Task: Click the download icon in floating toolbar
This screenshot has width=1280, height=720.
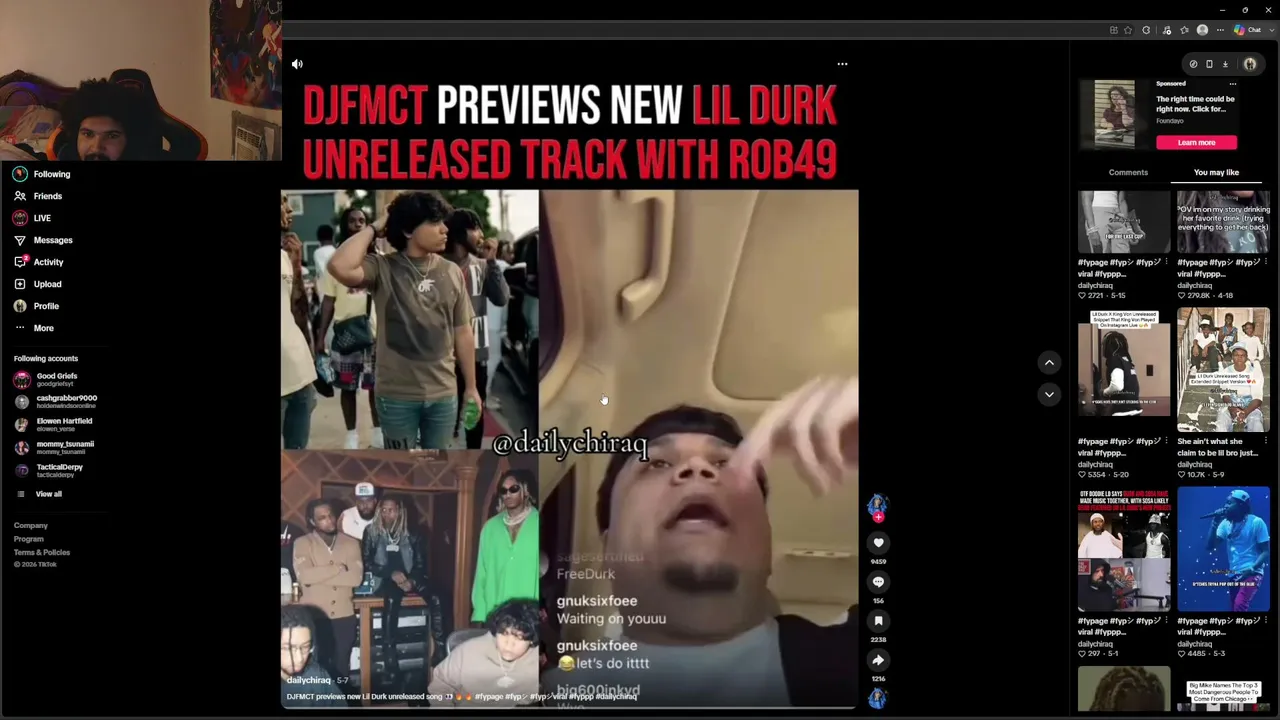Action: pyautogui.click(x=1225, y=64)
